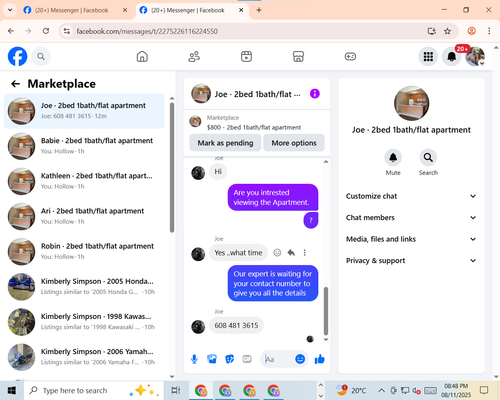
Task: Open a new browser tab
Action: (x=259, y=10)
